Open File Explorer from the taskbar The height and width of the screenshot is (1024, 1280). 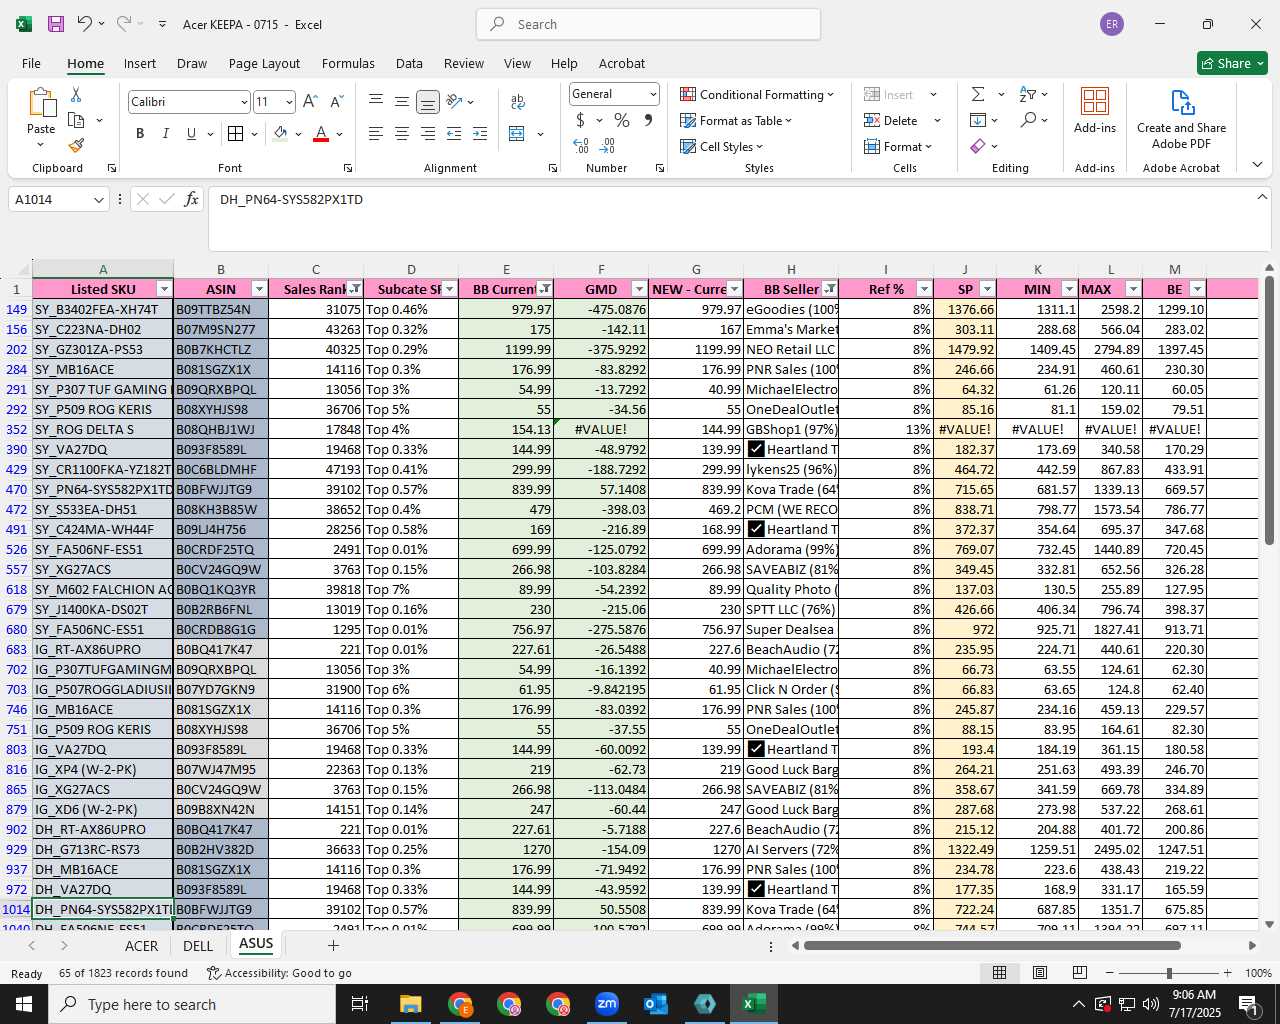411,1004
